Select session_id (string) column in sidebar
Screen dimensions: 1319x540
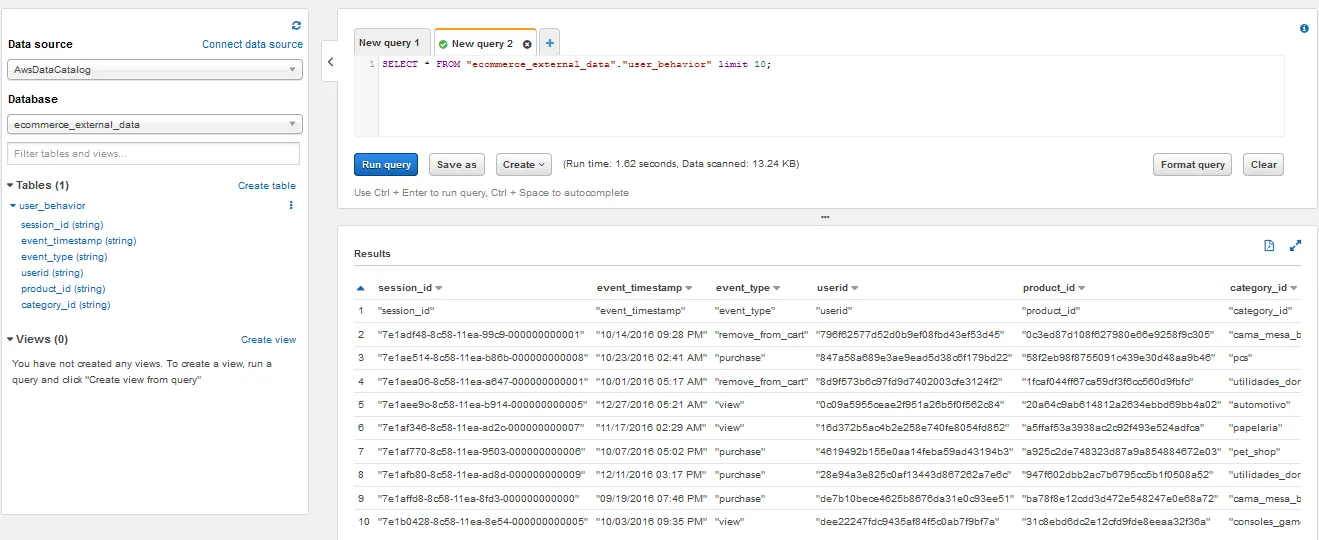(62, 225)
